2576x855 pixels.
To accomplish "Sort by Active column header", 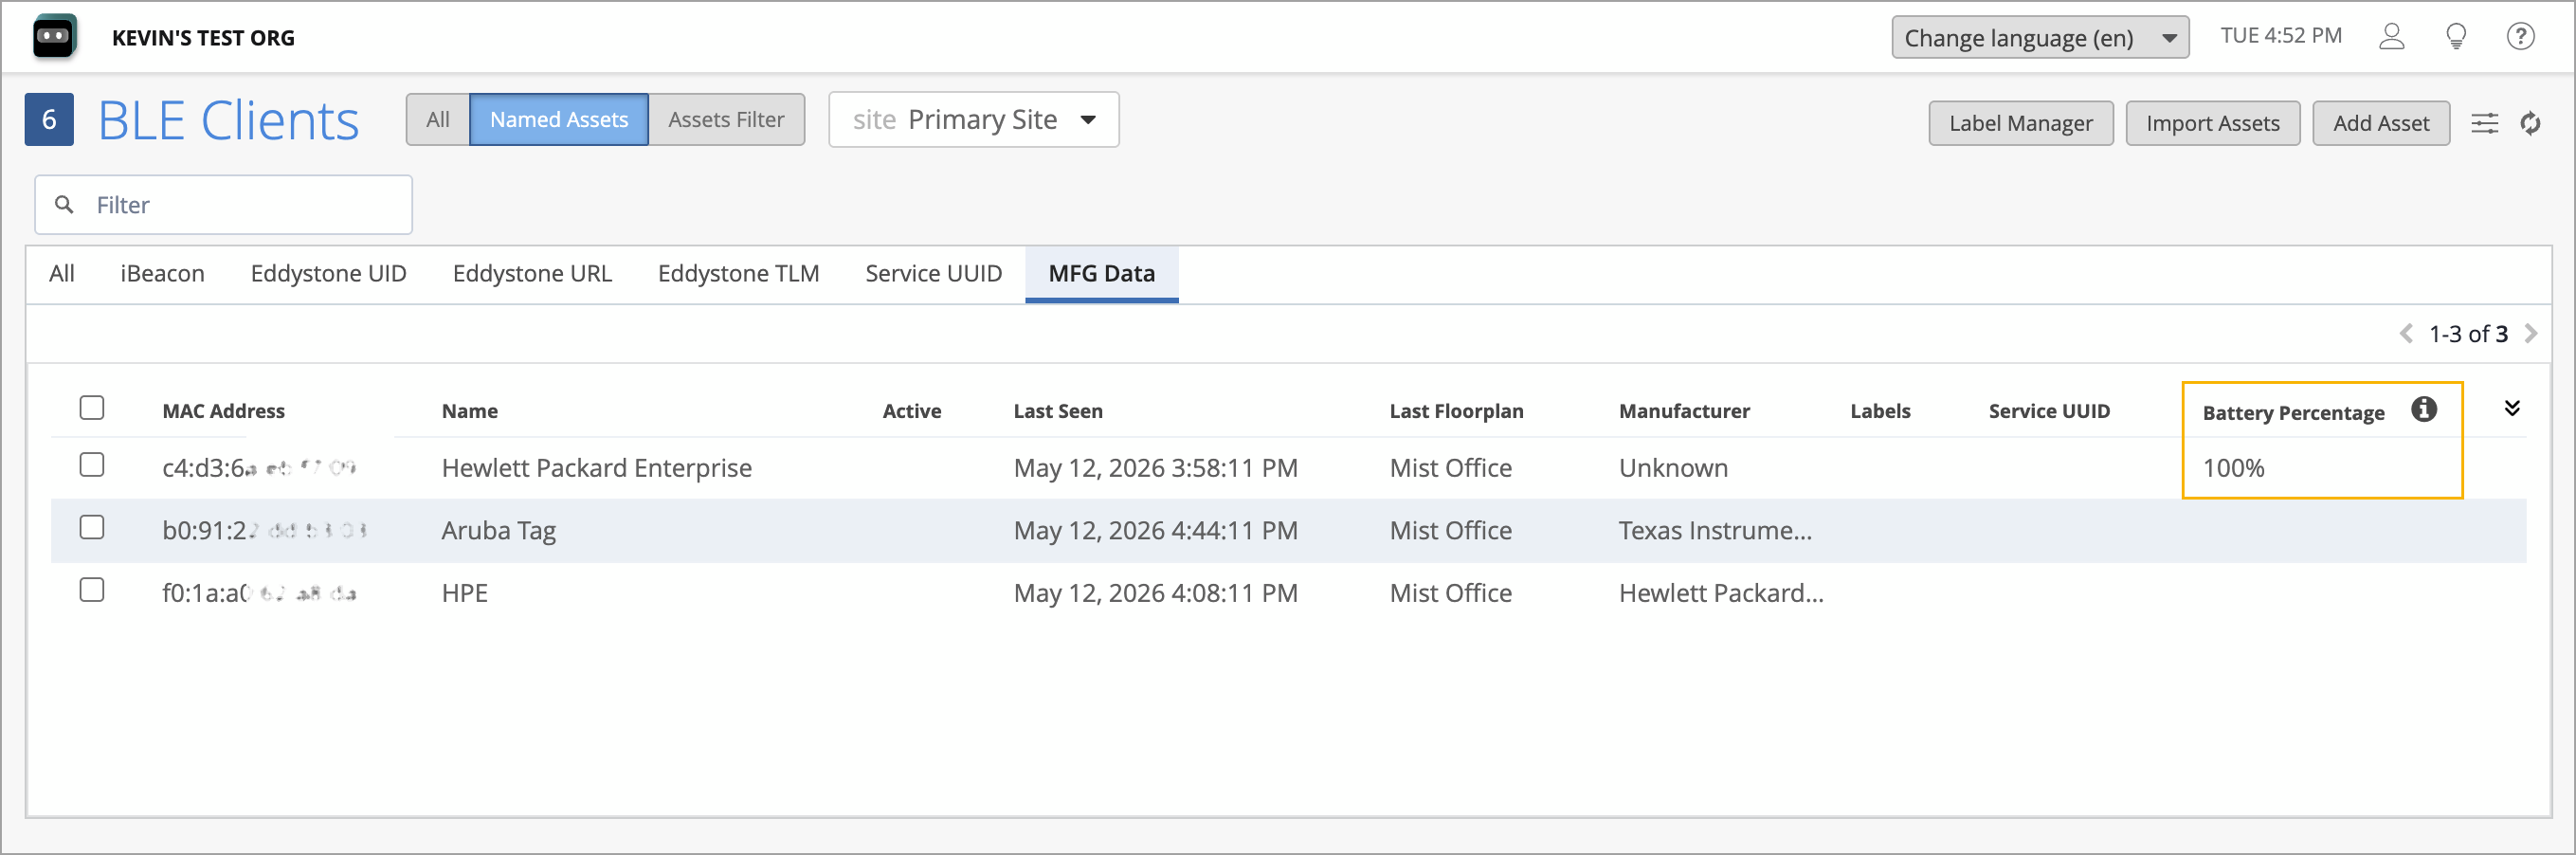I will click(x=911, y=411).
